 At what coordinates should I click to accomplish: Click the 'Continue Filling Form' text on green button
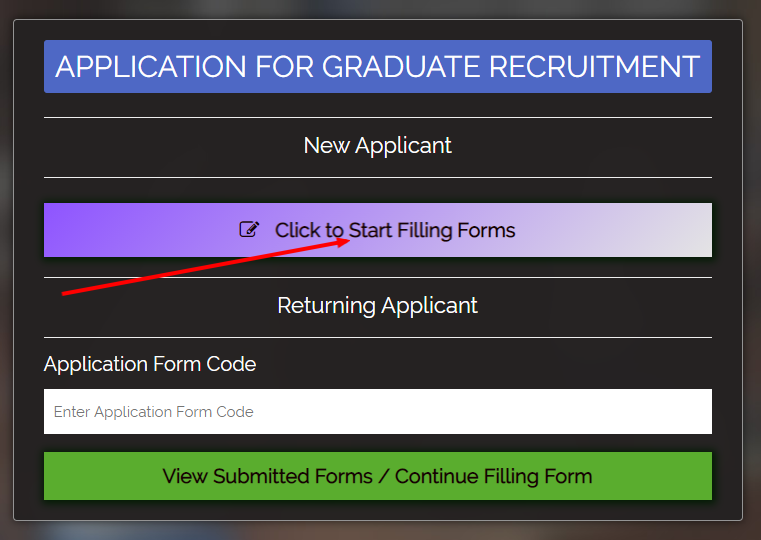(x=494, y=476)
